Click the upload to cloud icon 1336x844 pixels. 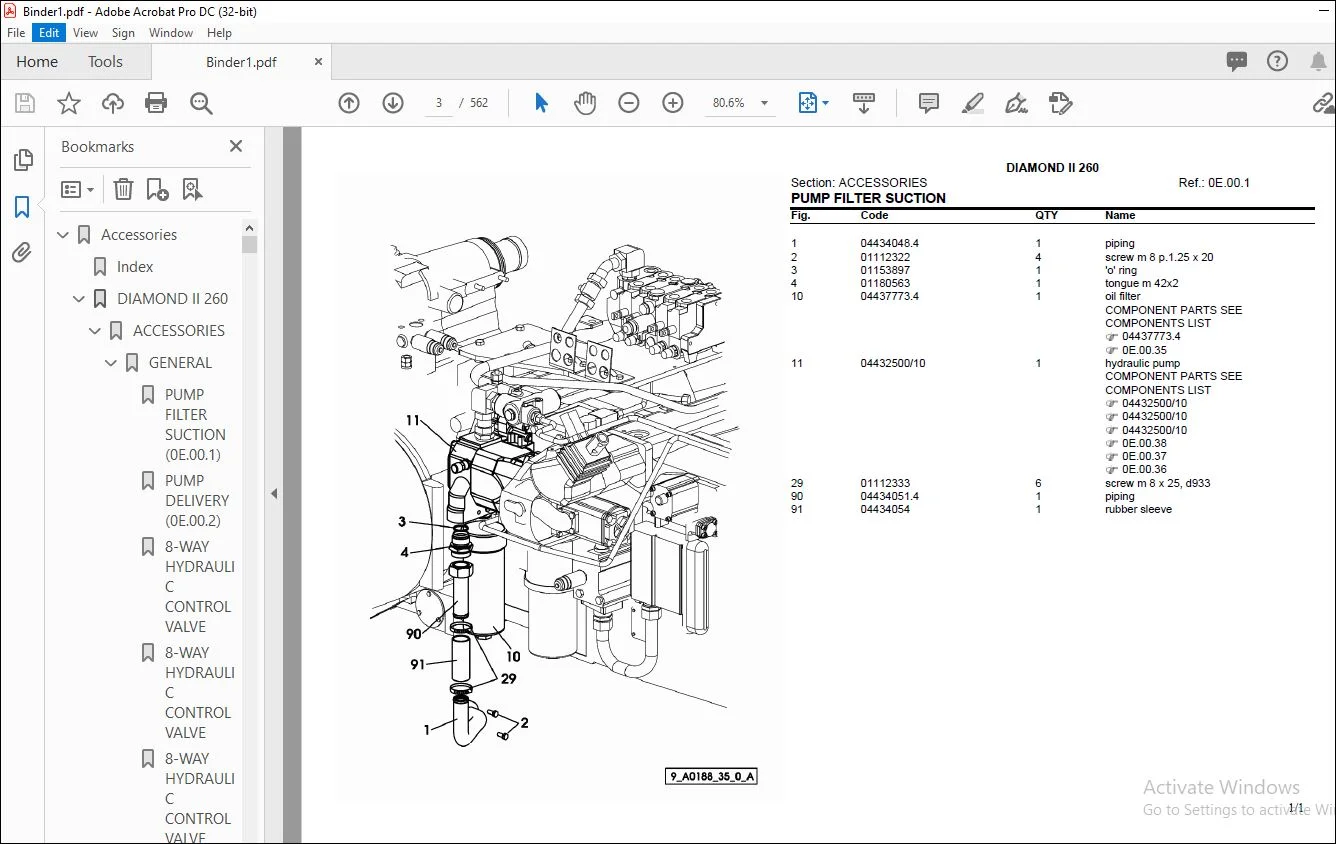point(113,103)
